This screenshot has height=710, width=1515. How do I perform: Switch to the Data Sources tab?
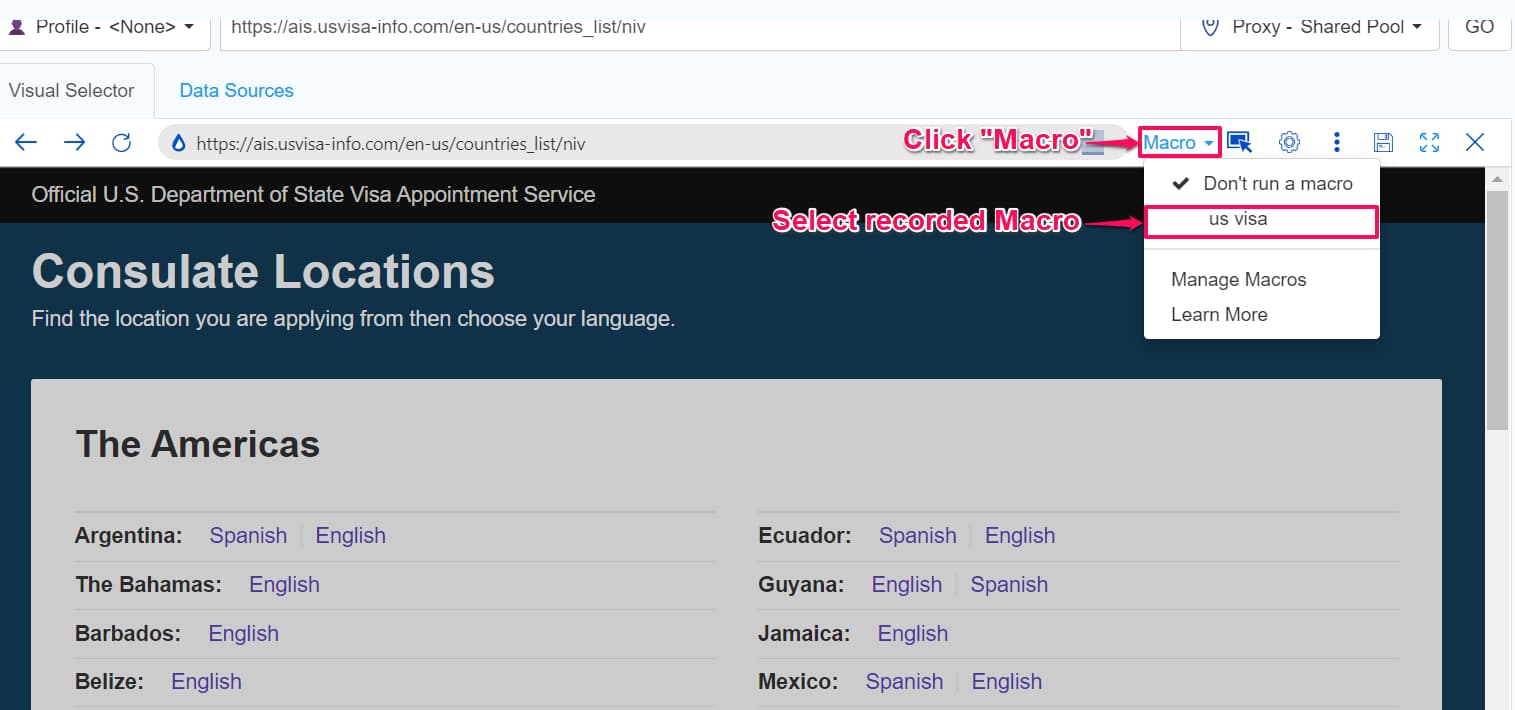point(236,91)
